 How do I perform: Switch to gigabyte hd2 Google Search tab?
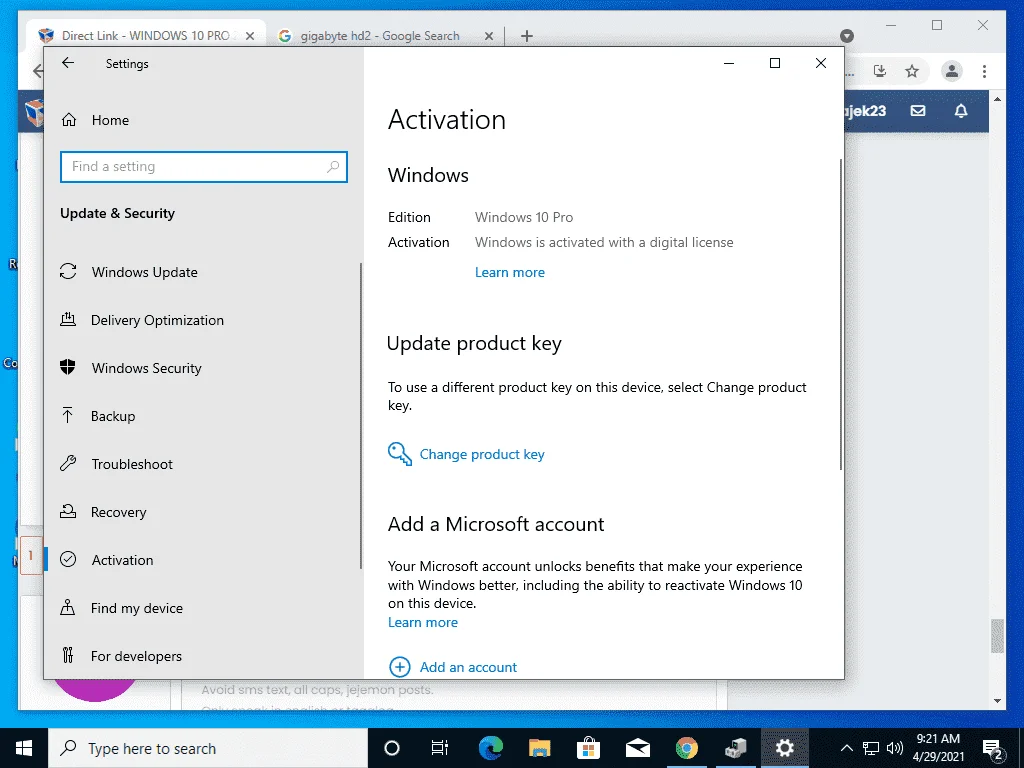pos(380,35)
